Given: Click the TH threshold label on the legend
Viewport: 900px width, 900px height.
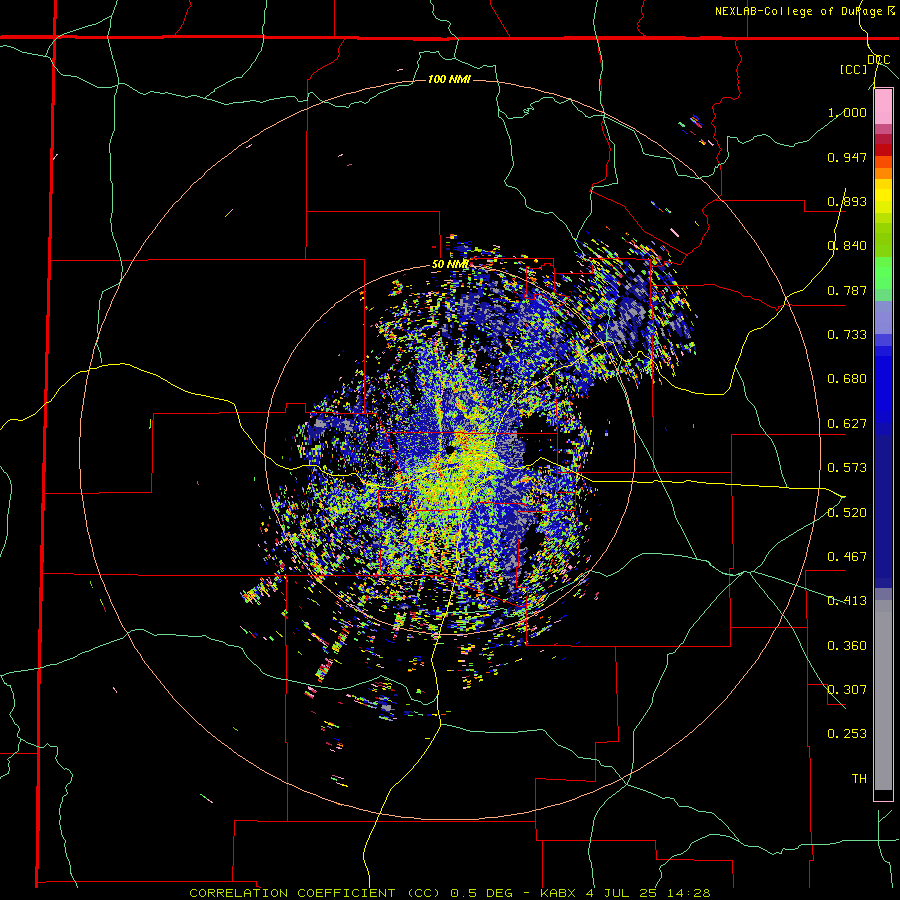Looking at the screenshot, I should [x=859, y=779].
